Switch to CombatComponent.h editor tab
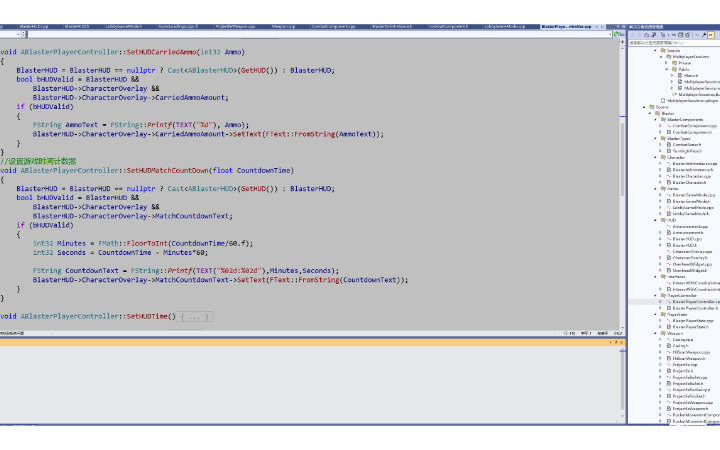 449,27
